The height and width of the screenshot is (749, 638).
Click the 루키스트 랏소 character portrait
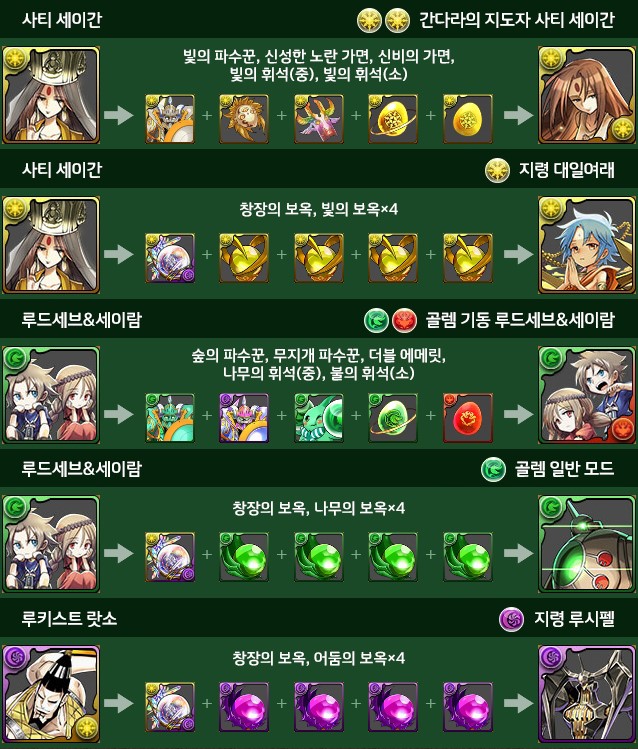51,694
